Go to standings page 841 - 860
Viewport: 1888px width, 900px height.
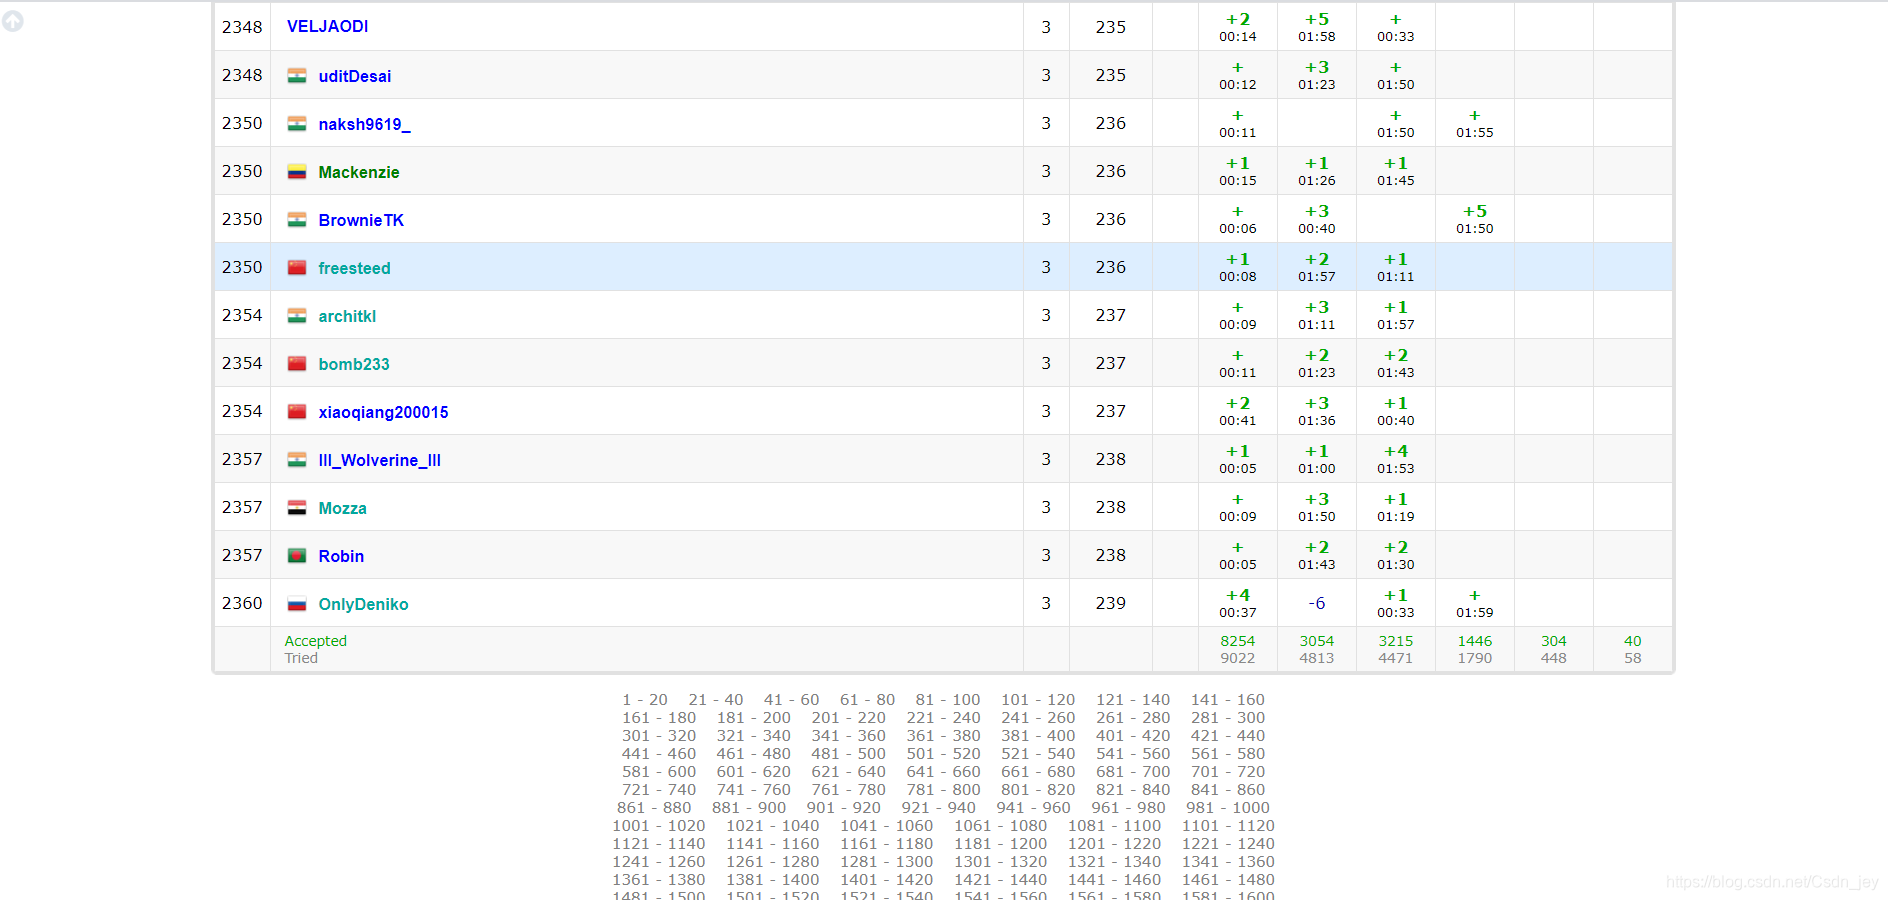1227,790
